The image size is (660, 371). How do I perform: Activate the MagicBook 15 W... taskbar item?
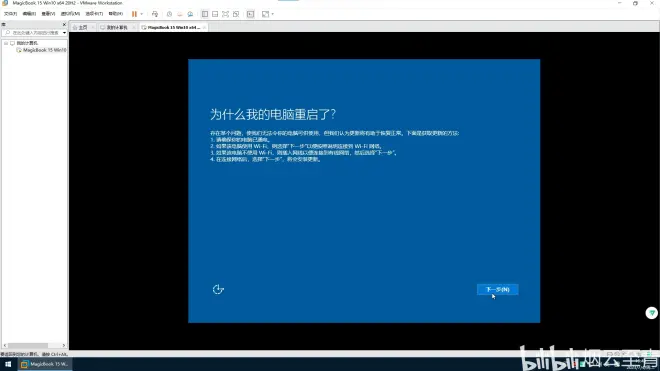(44, 364)
